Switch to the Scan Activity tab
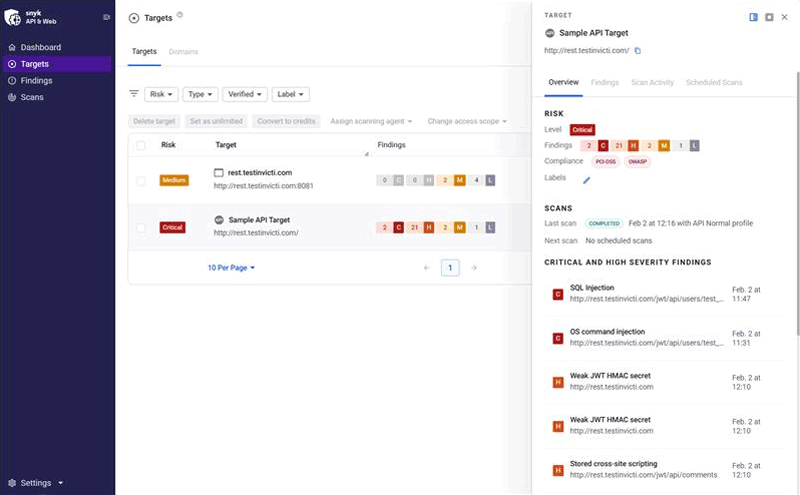The width and height of the screenshot is (800, 495). click(652, 82)
